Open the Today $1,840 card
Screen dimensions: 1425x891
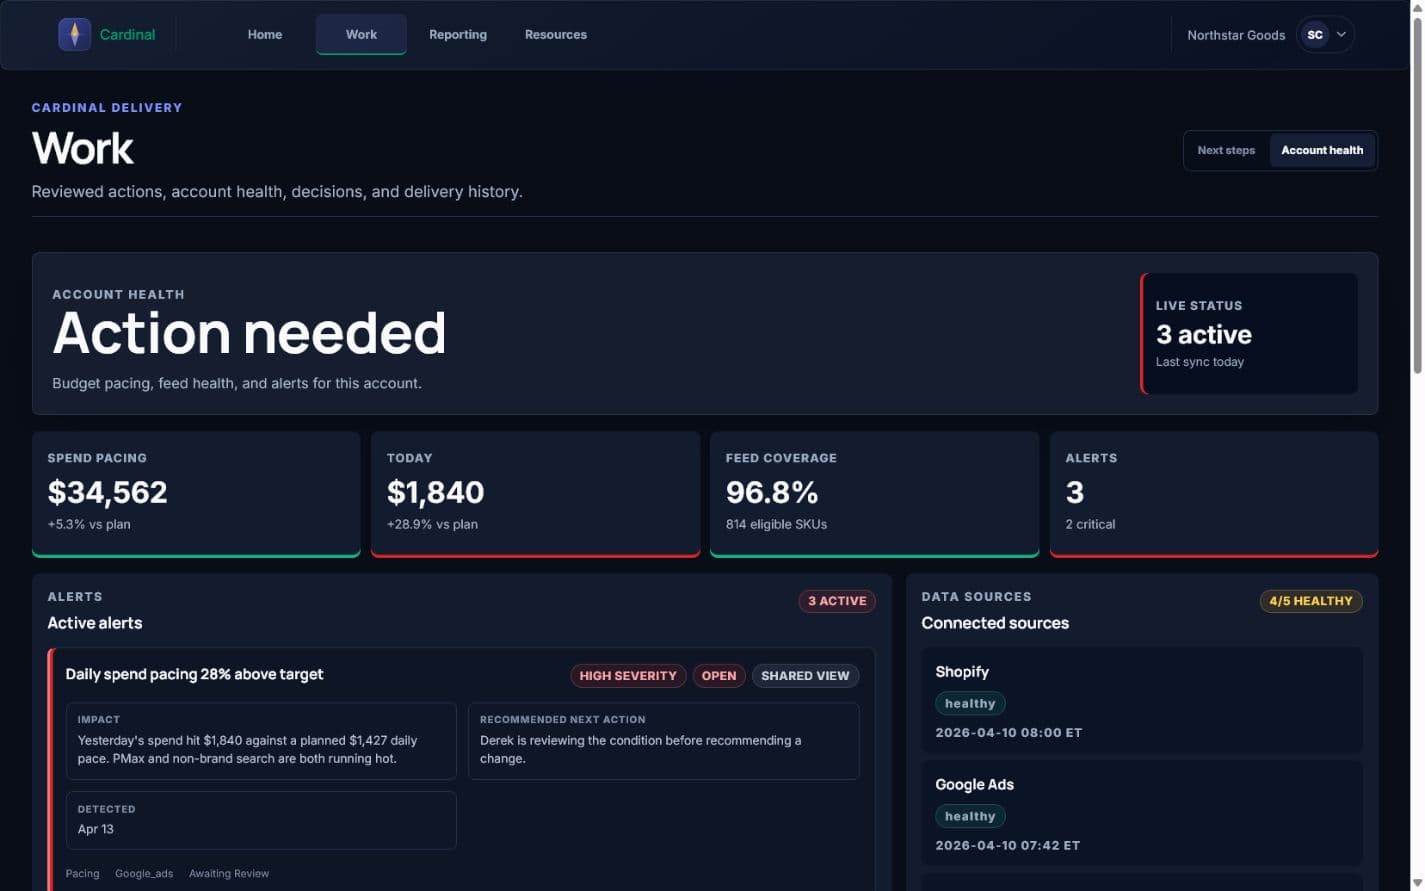coord(535,494)
